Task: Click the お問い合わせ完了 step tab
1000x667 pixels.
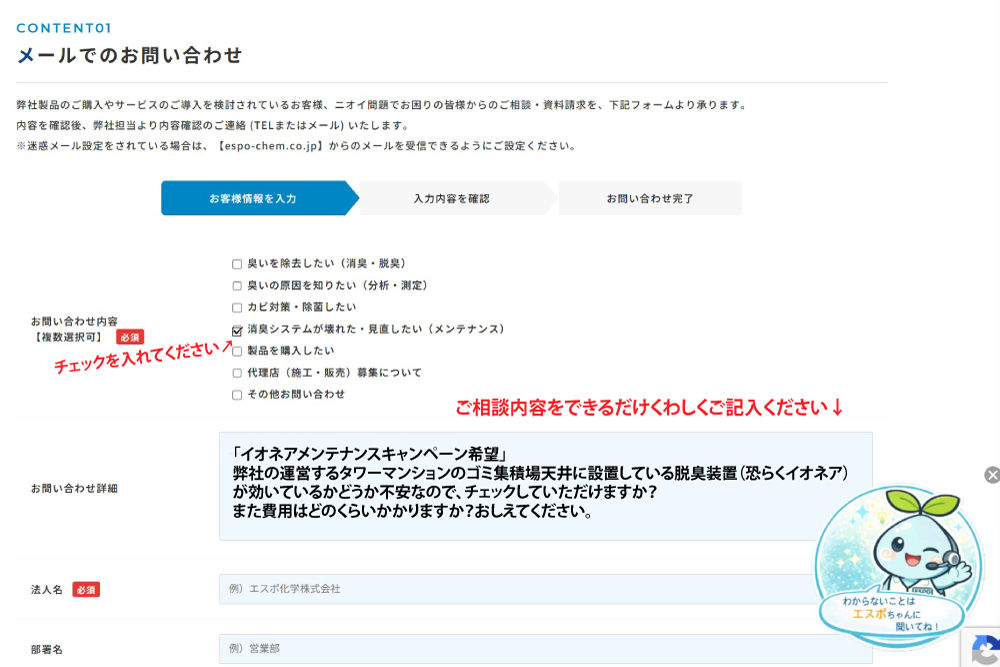Action: pyautogui.click(x=650, y=198)
